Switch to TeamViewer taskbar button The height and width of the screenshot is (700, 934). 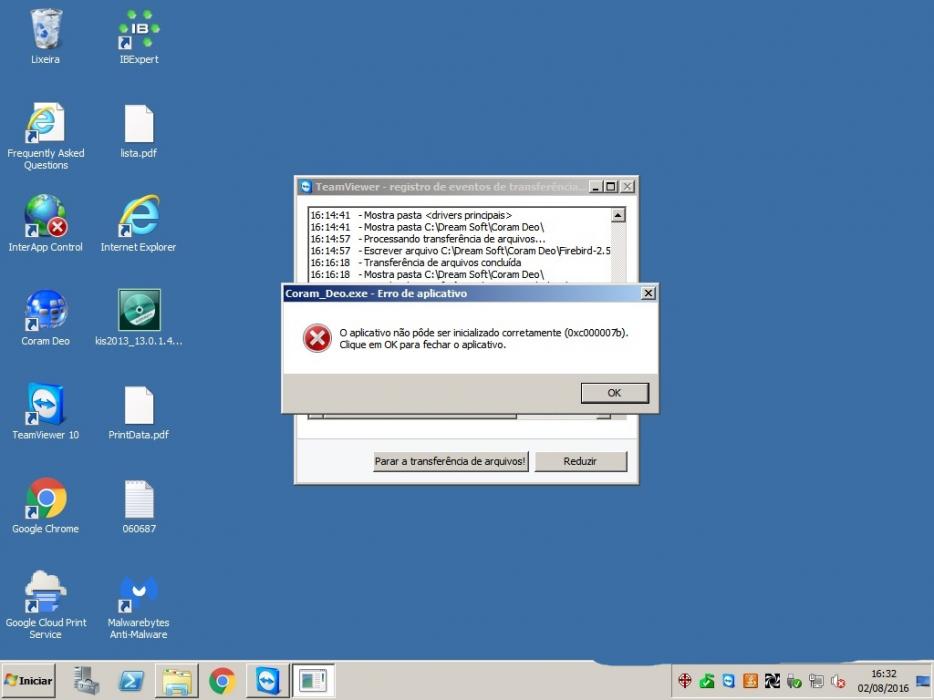point(267,680)
